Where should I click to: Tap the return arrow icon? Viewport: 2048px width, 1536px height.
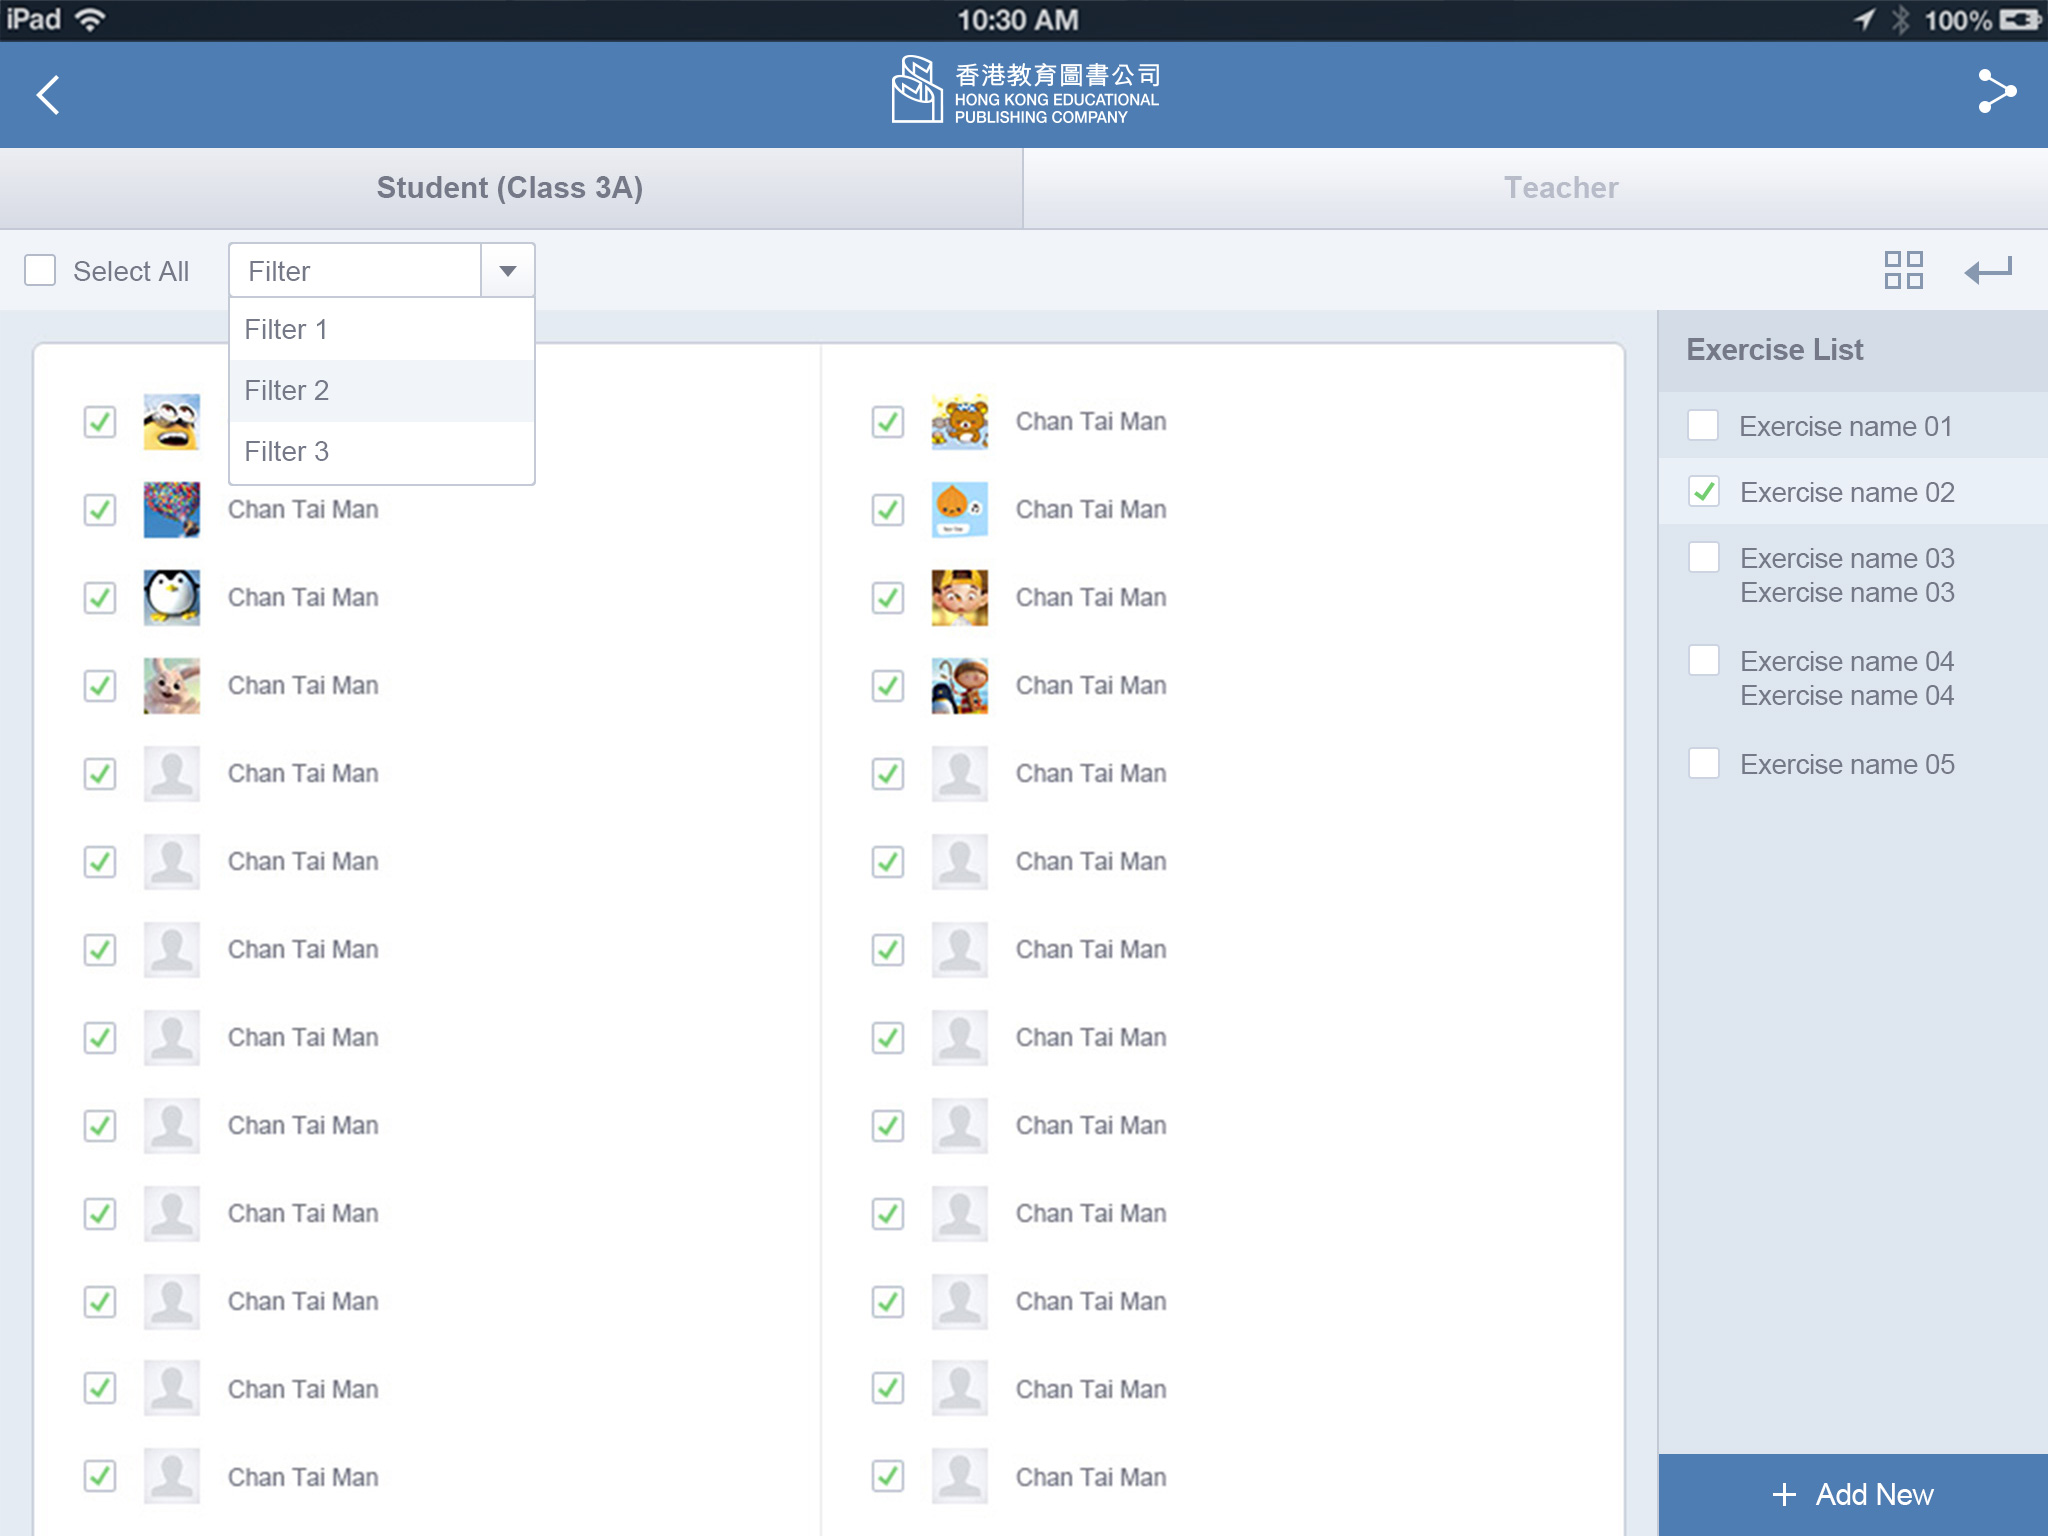[x=1988, y=270]
